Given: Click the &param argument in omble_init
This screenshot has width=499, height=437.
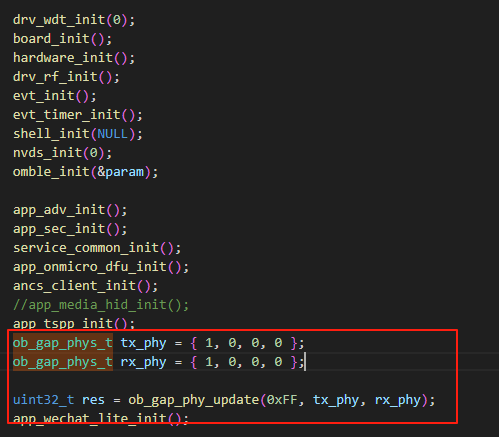Looking at the screenshot, I should point(120,172).
